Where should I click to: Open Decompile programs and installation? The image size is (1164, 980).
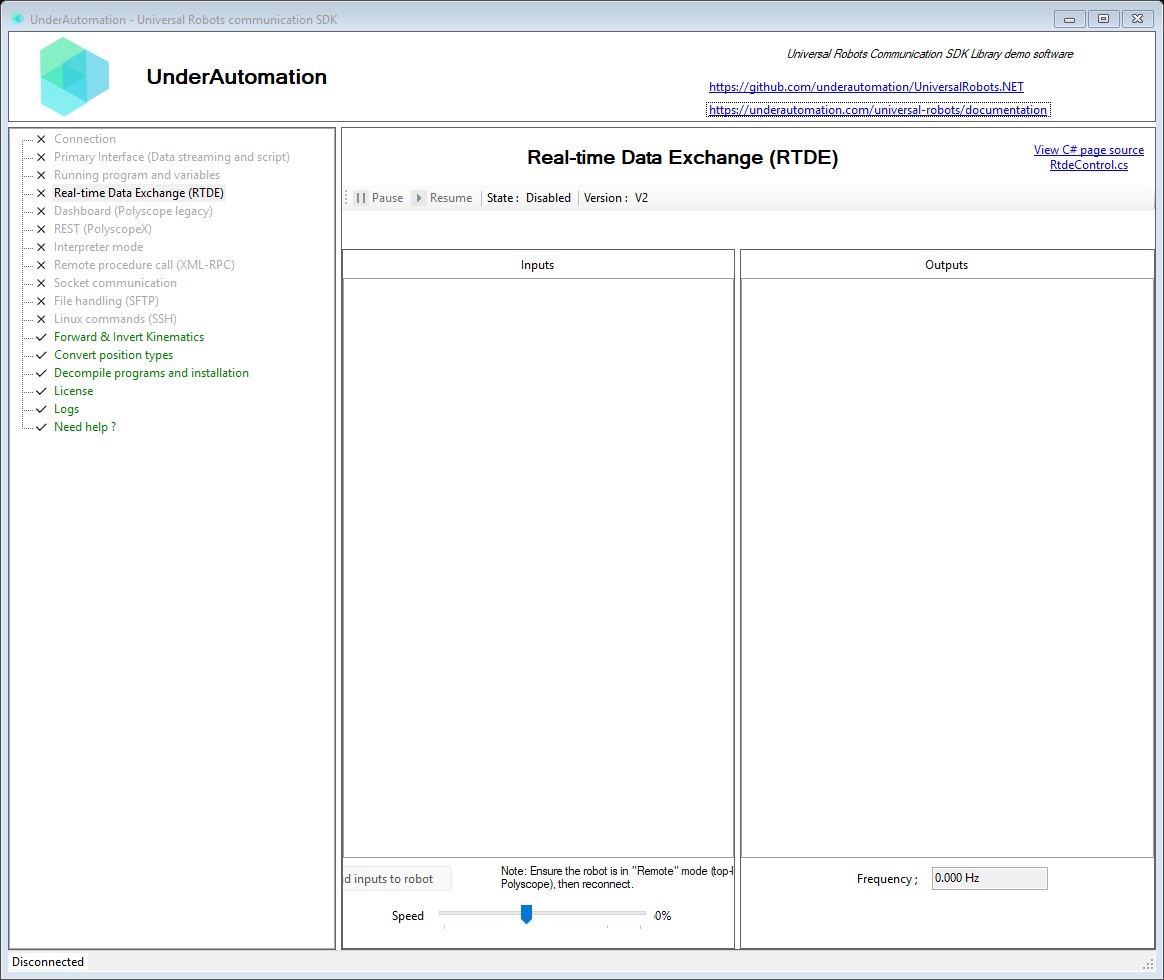pyautogui.click(x=151, y=373)
